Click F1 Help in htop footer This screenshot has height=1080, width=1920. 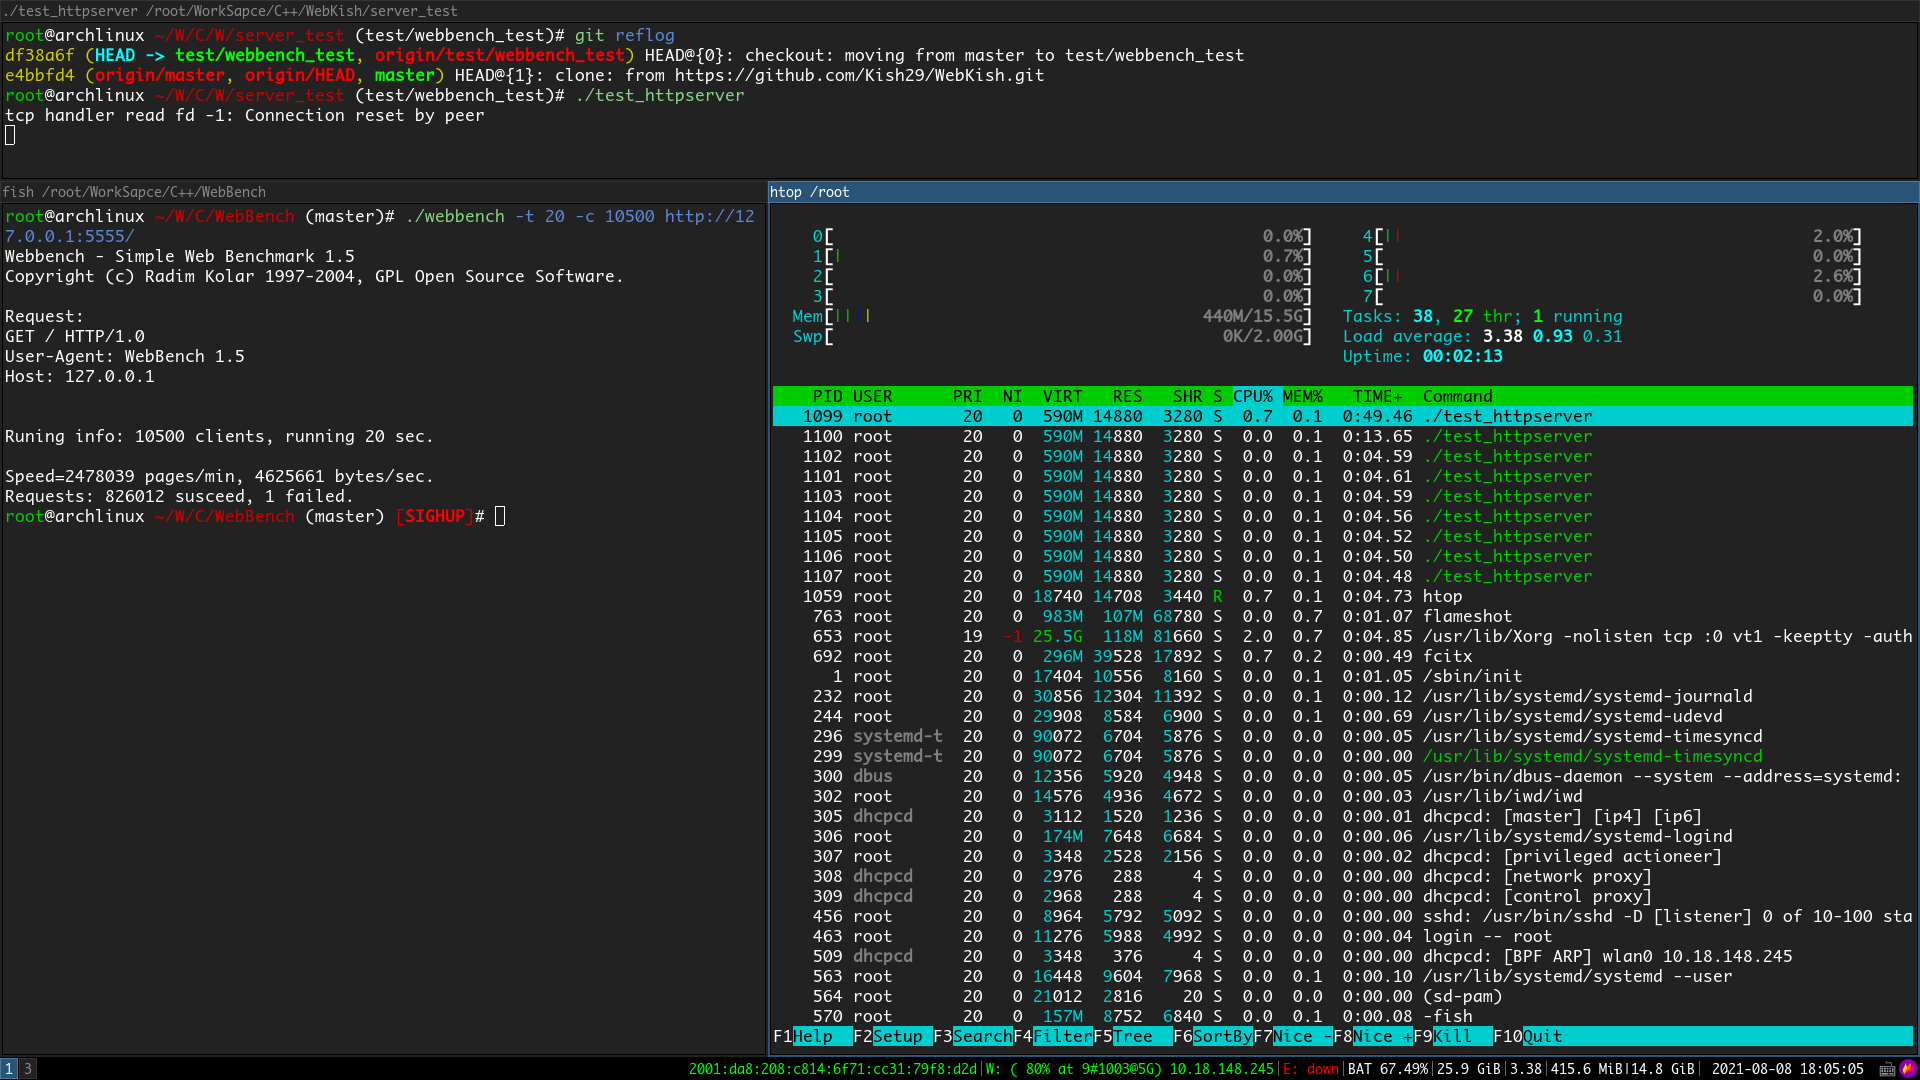coord(812,1036)
